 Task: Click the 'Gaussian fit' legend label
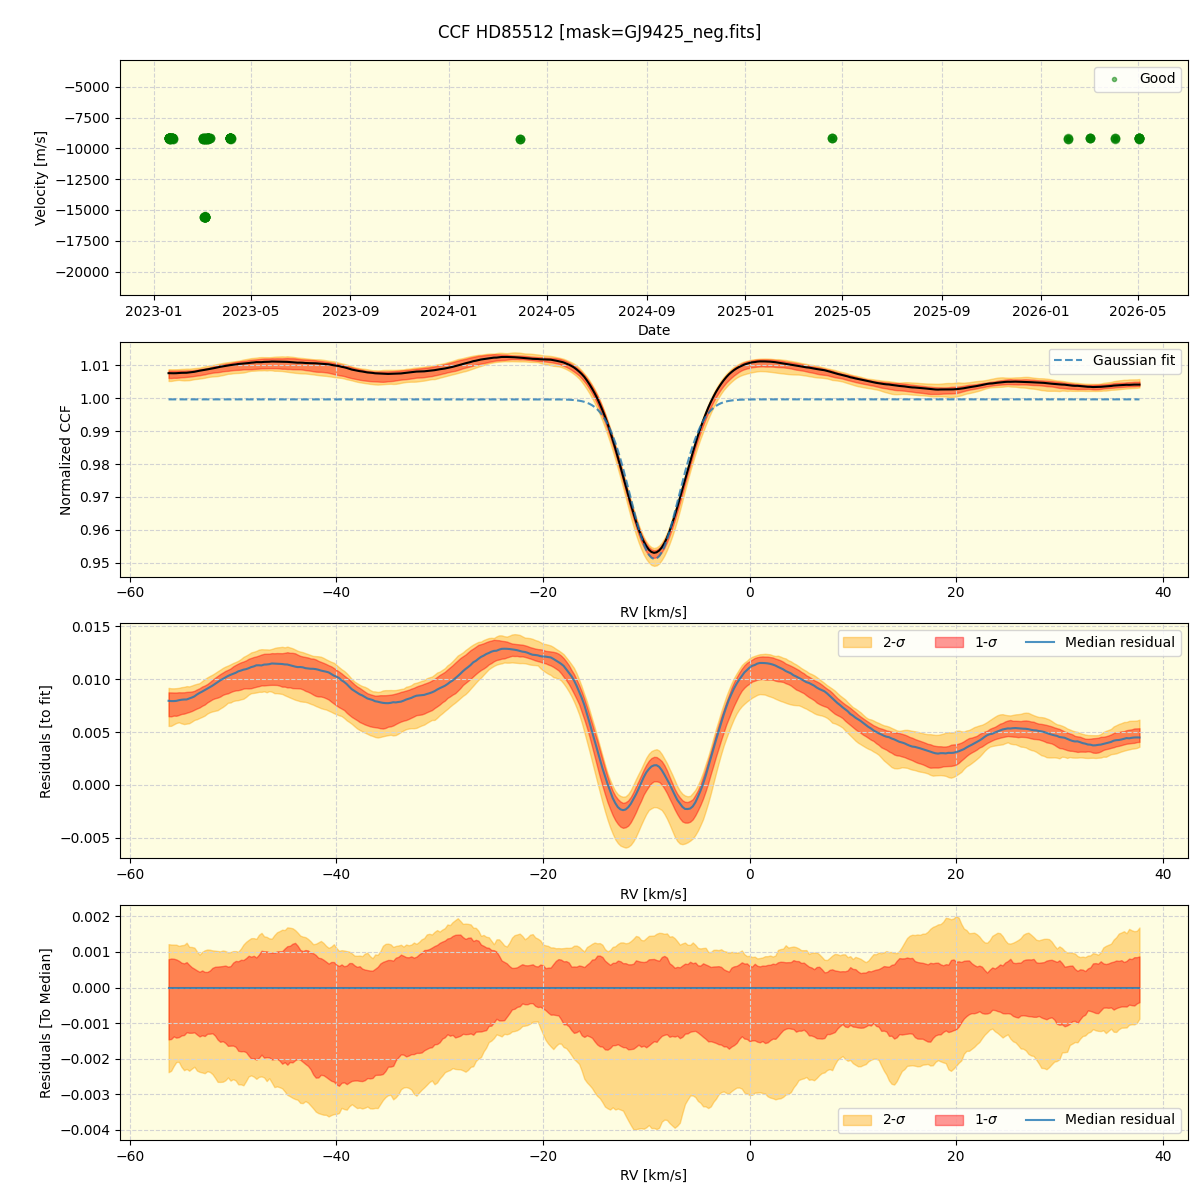click(x=1134, y=361)
